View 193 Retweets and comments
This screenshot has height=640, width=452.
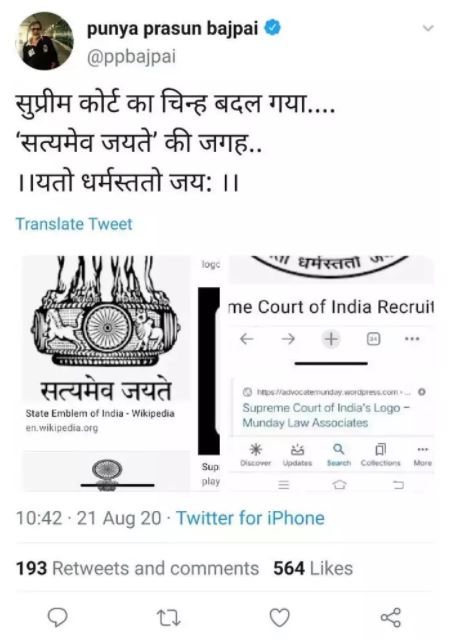coord(137,569)
